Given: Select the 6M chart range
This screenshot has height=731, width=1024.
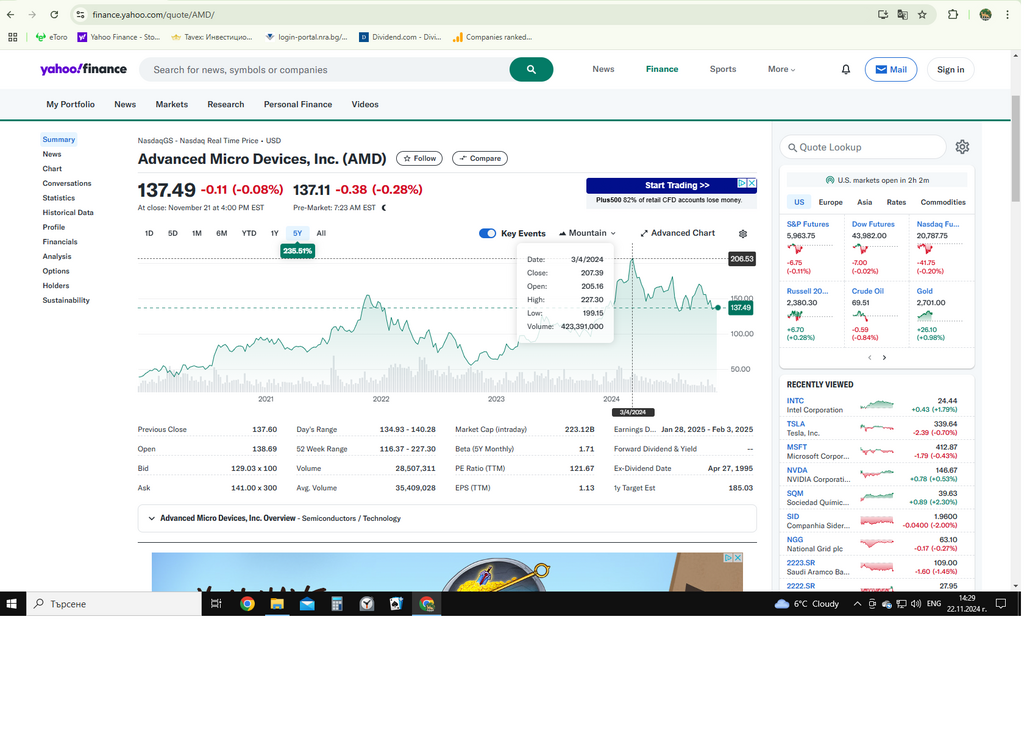Looking at the screenshot, I should pos(221,233).
